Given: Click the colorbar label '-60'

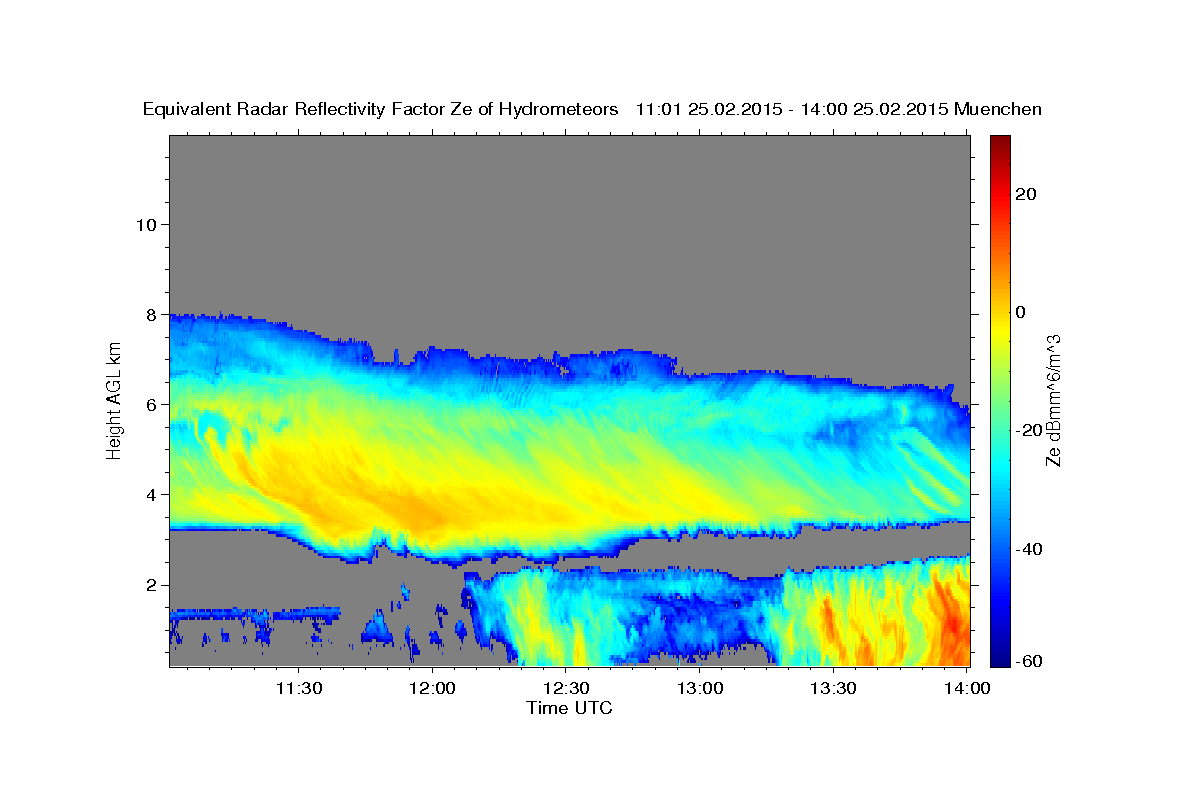Looking at the screenshot, I should click(x=1029, y=661).
